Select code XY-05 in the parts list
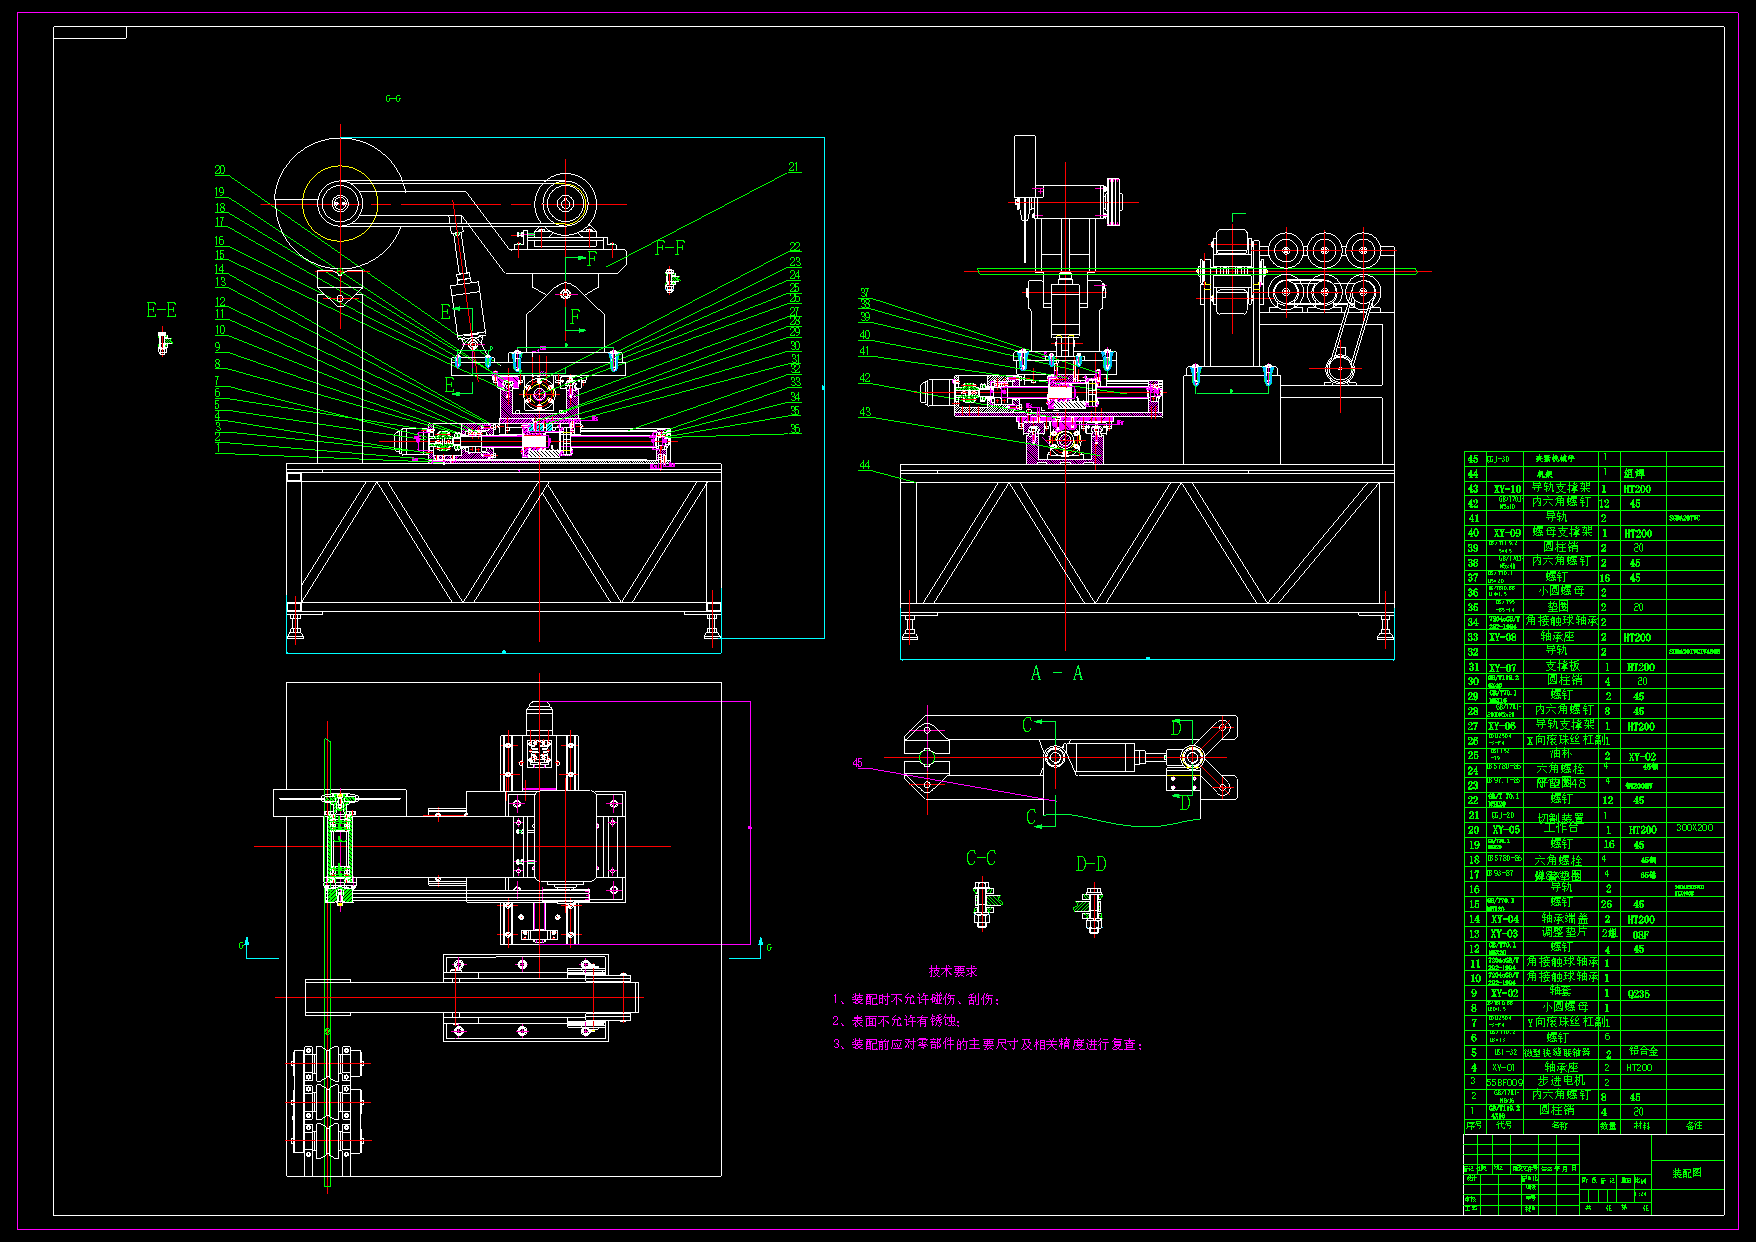 [x=1506, y=830]
